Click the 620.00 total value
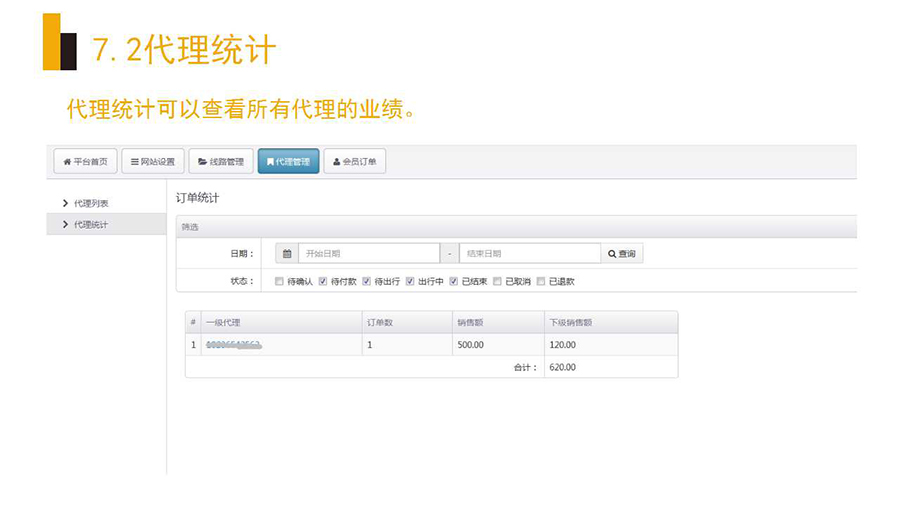 562,367
